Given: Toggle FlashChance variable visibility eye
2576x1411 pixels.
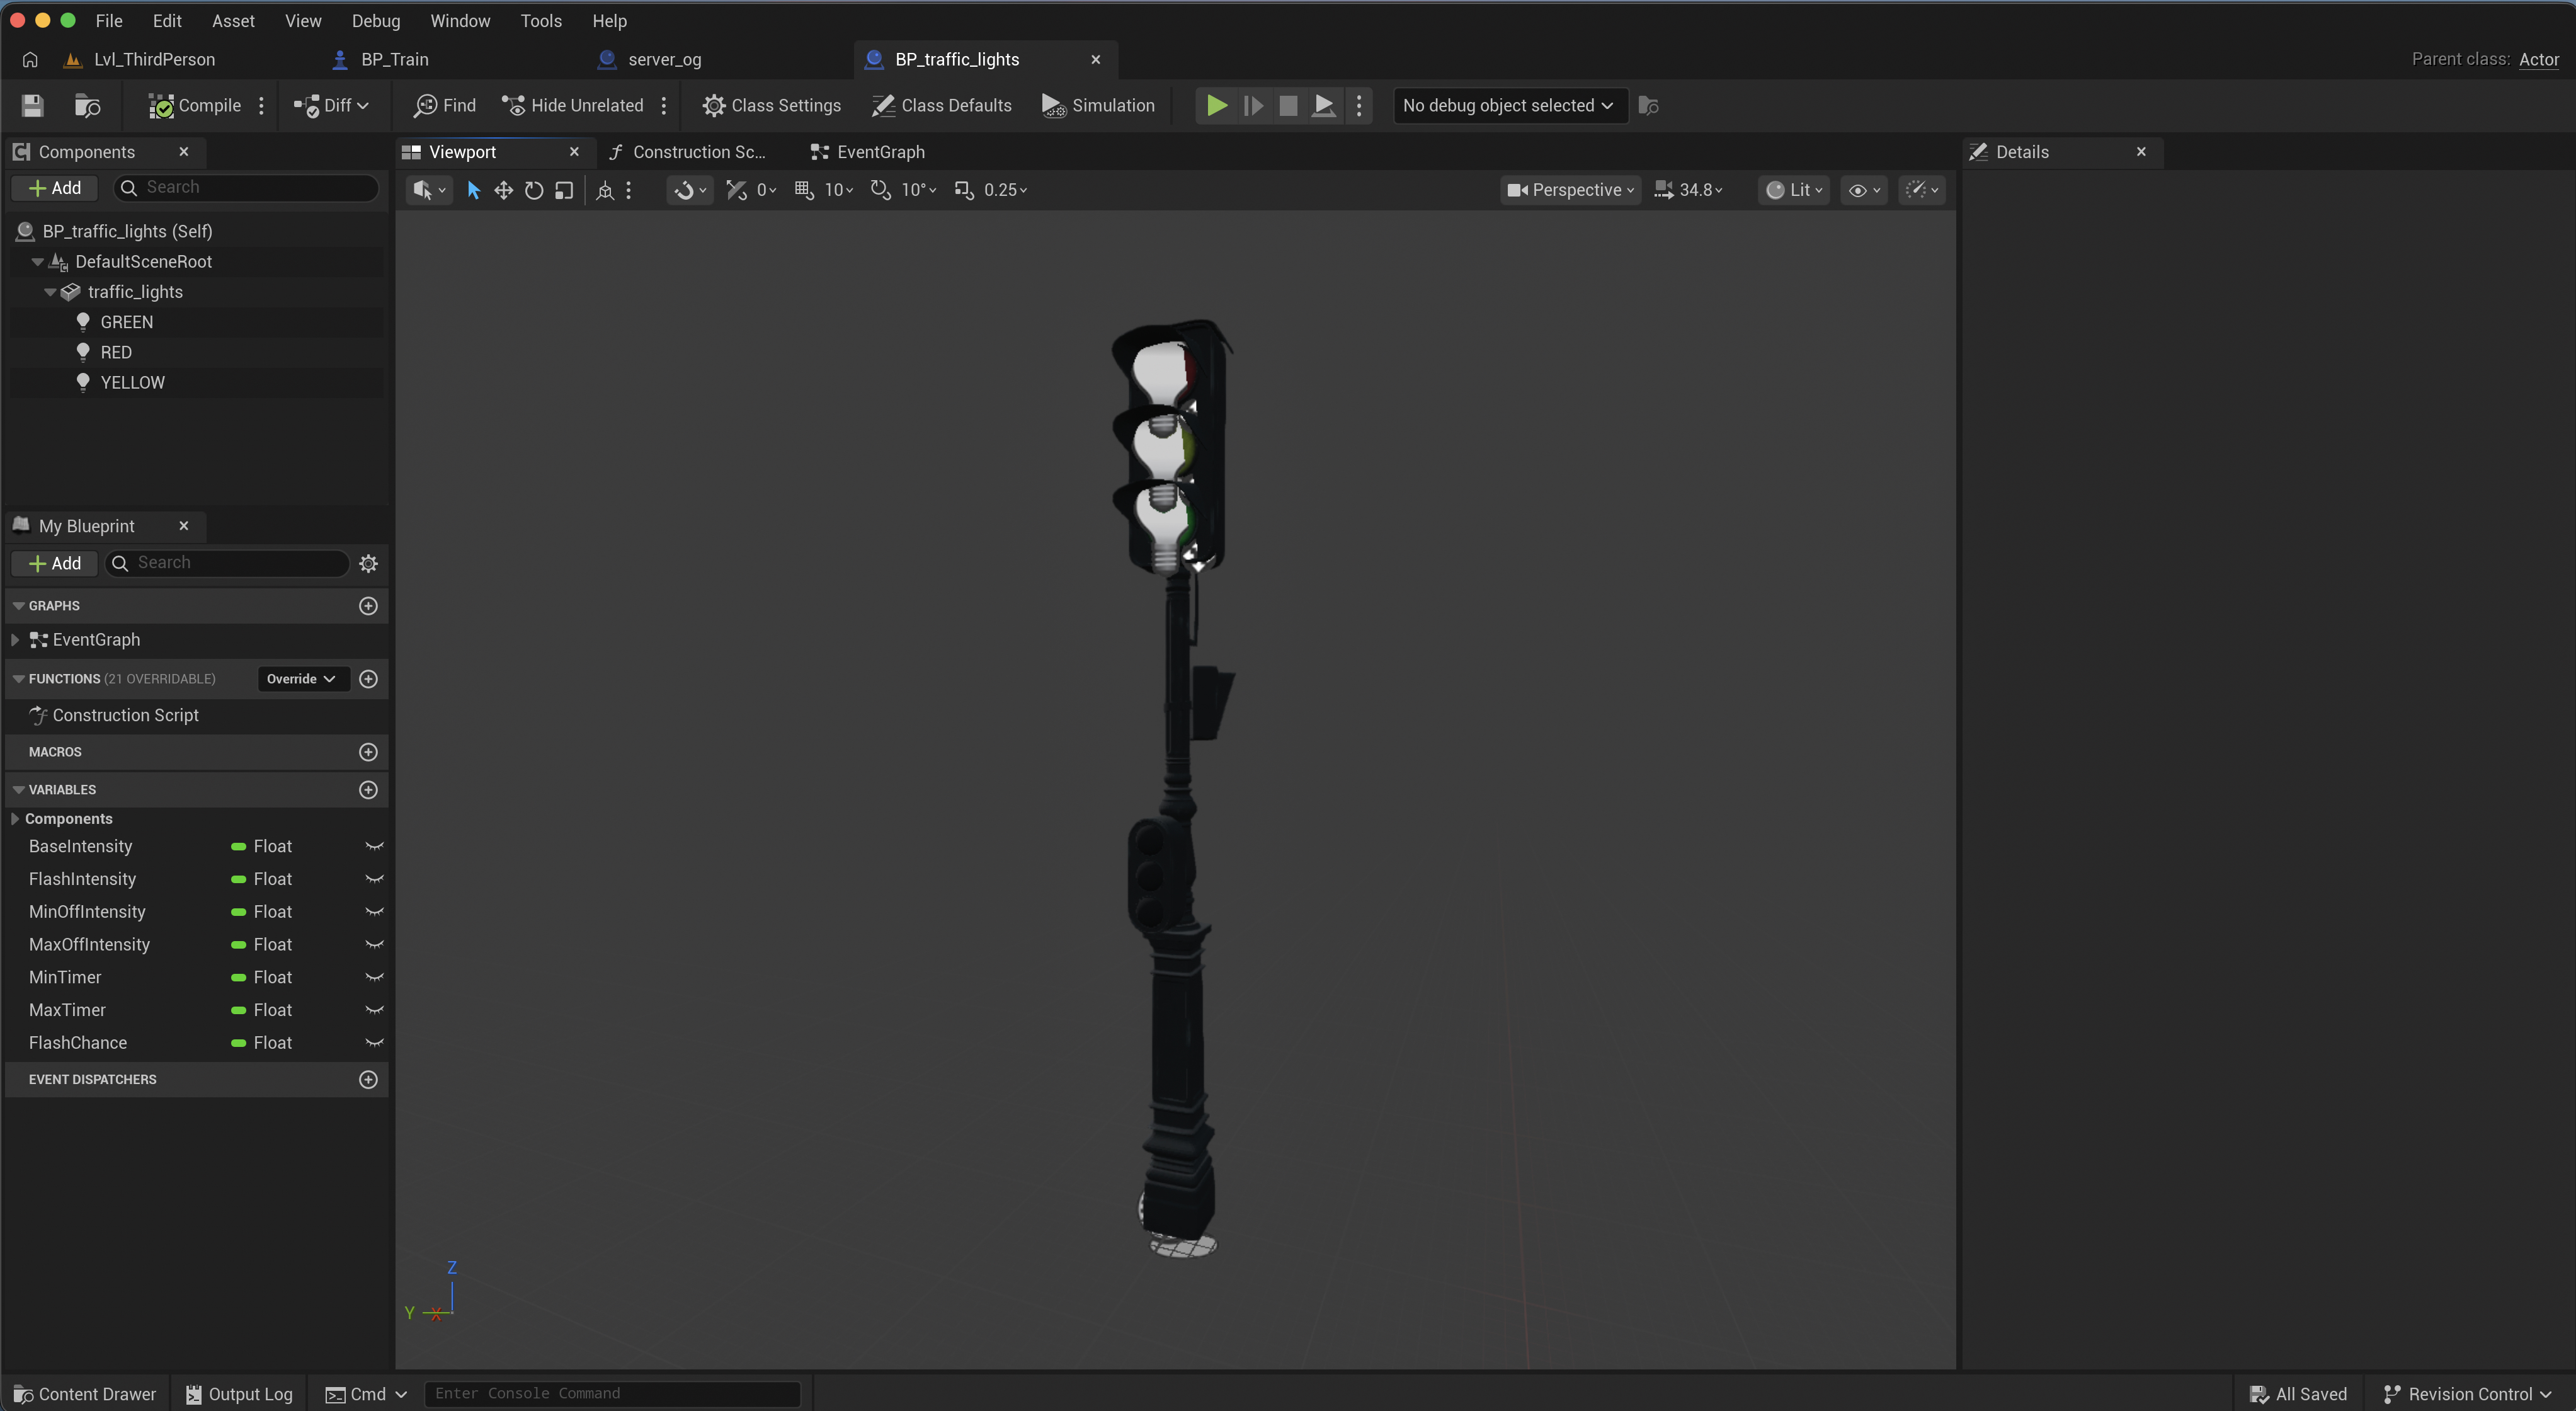Looking at the screenshot, I should [x=374, y=1043].
